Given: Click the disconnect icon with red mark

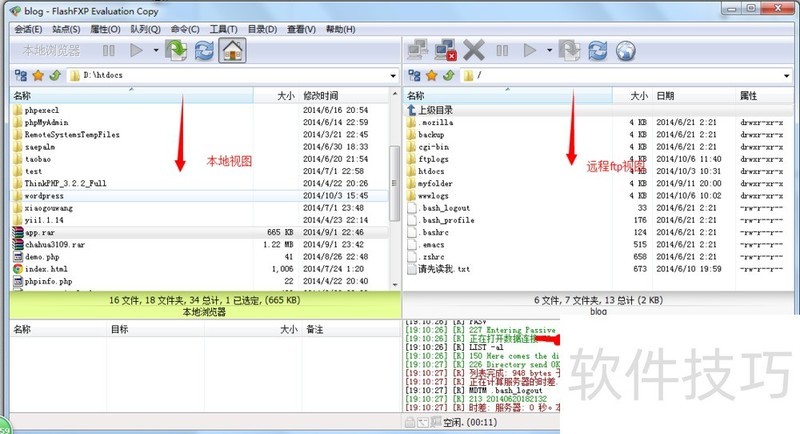Looking at the screenshot, I should click(x=445, y=50).
